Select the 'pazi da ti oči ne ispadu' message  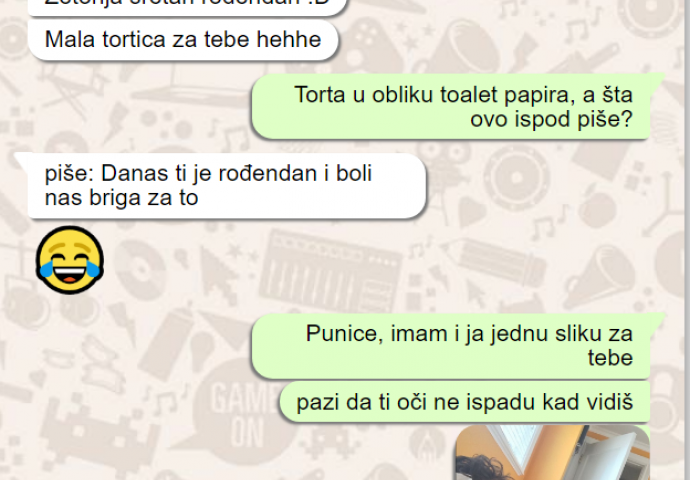pos(465,402)
